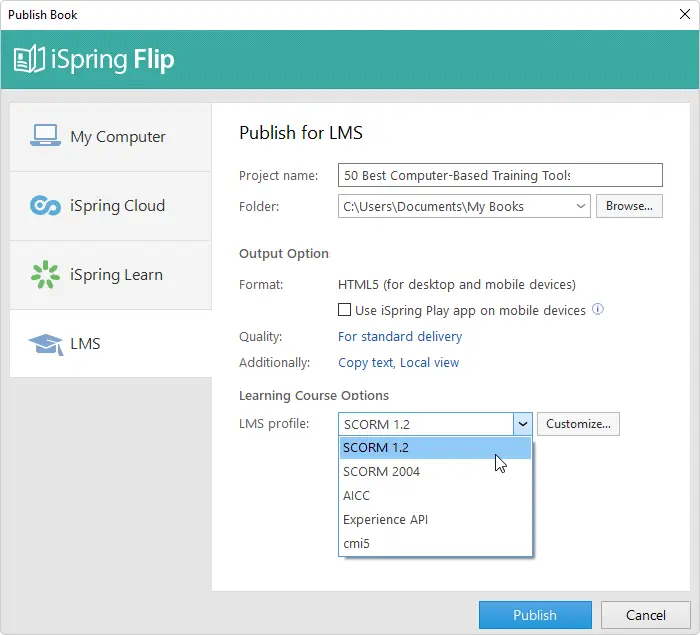Image resolution: width=700 pixels, height=635 pixels.
Task: Pick cmi5 from the profile list
Action: pyautogui.click(x=435, y=544)
